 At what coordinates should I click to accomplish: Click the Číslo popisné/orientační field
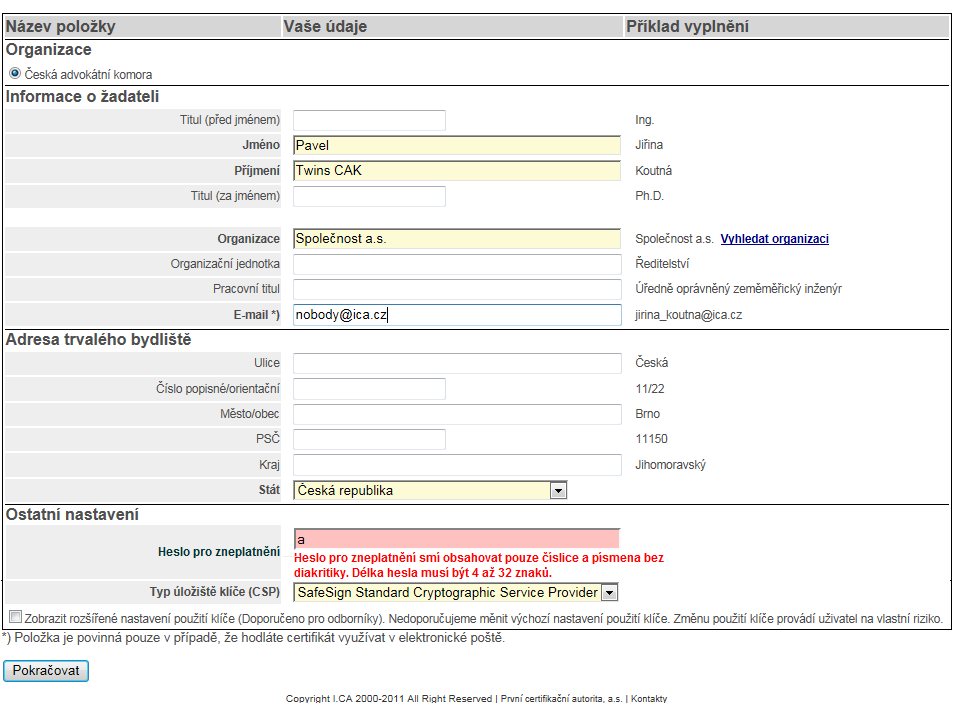(x=369, y=389)
